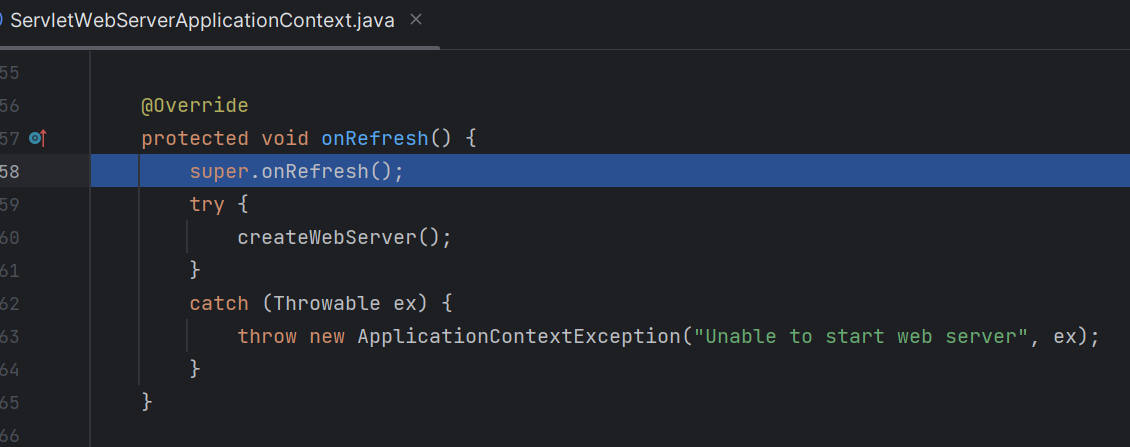Viewport: 1130px width, 447px height.
Task: Click ApplicationContextException class reference
Action: point(518,336)
